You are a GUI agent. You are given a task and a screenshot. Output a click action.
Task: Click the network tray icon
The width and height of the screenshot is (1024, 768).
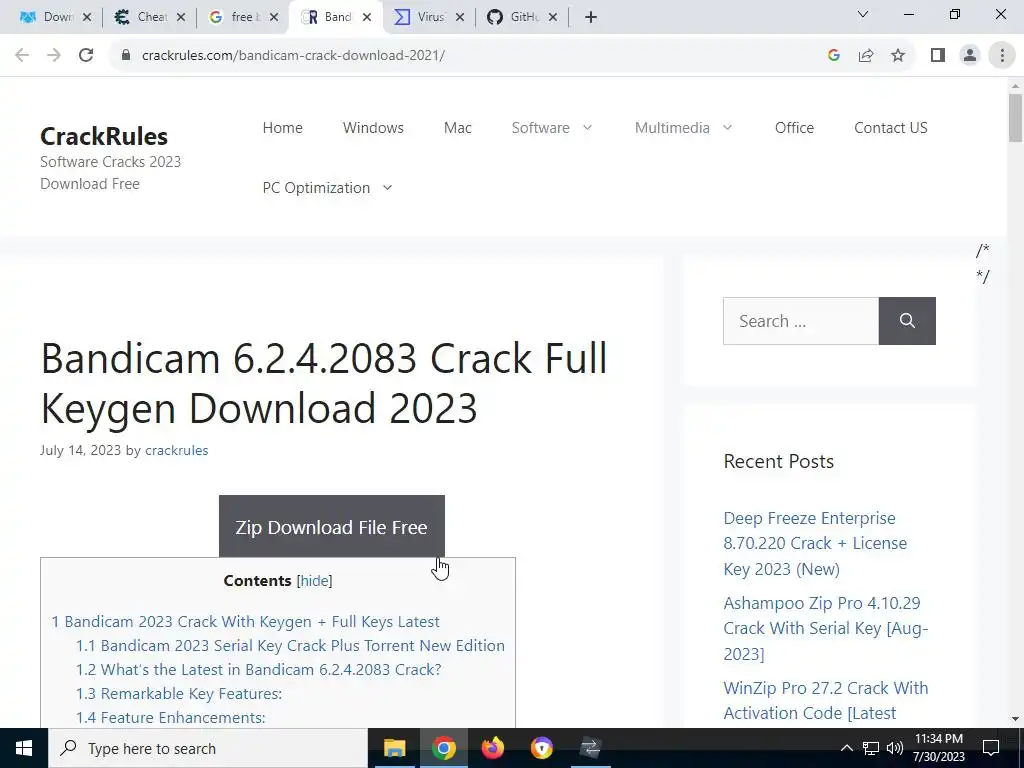click(x=871, y=748)
